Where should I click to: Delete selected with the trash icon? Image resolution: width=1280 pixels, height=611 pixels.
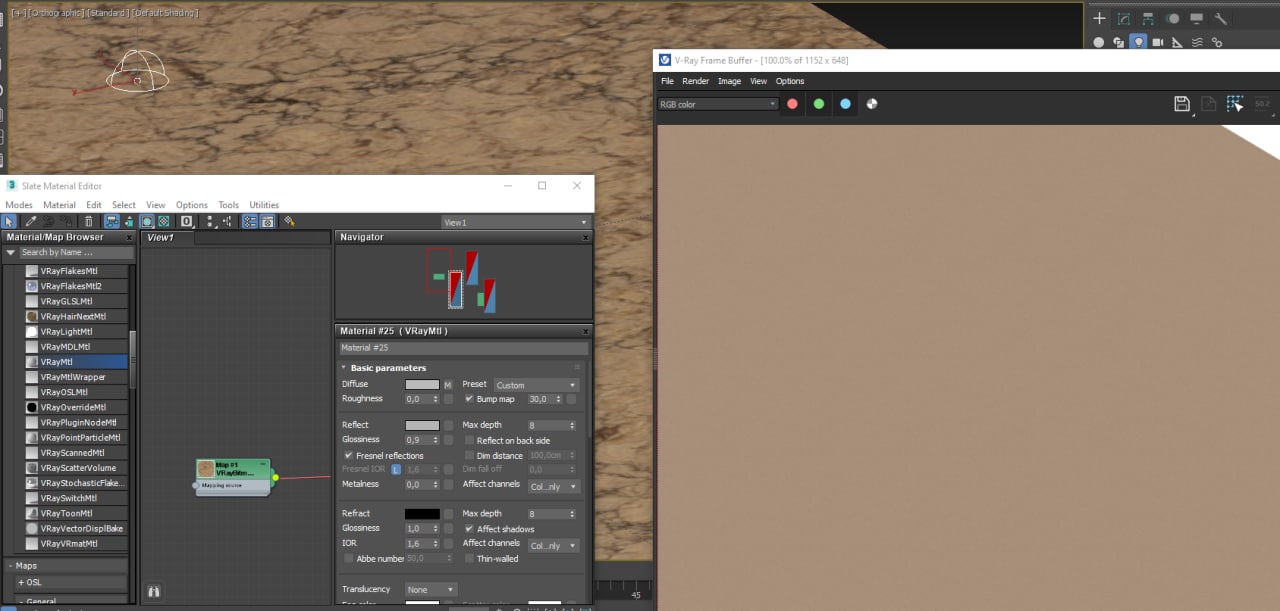(89, 222)
